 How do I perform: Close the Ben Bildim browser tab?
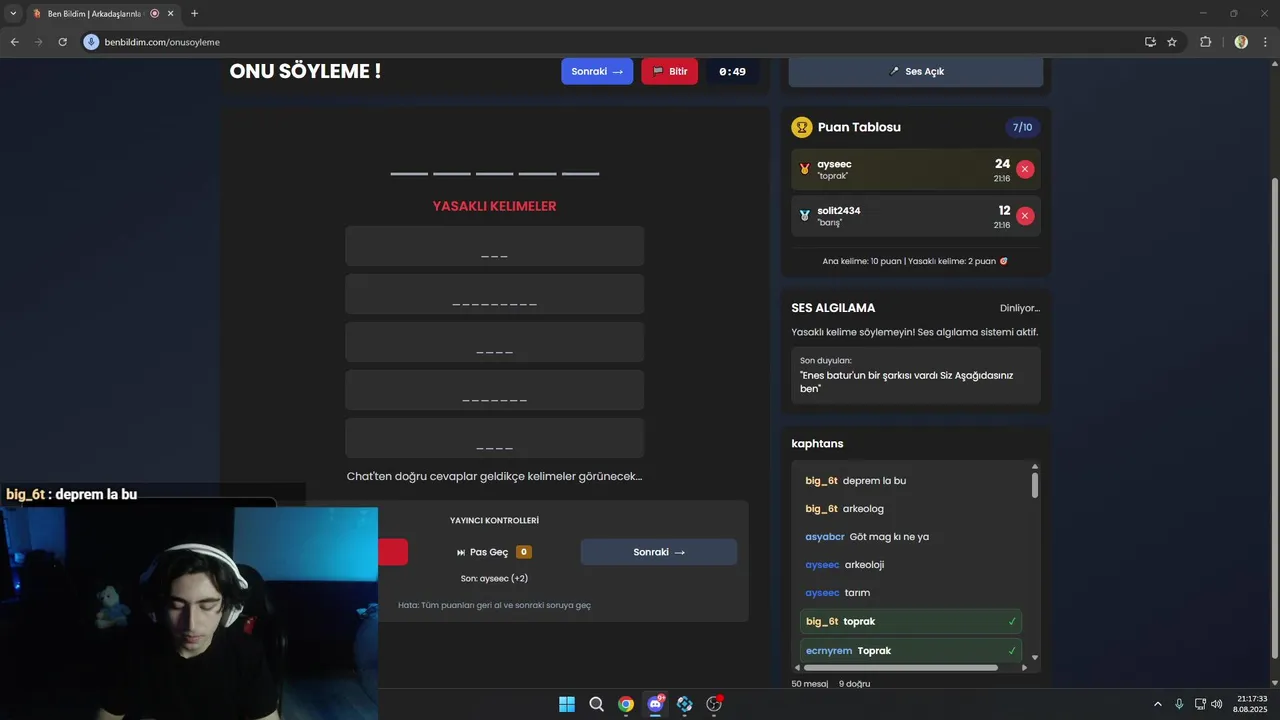(x=171, y=14)
